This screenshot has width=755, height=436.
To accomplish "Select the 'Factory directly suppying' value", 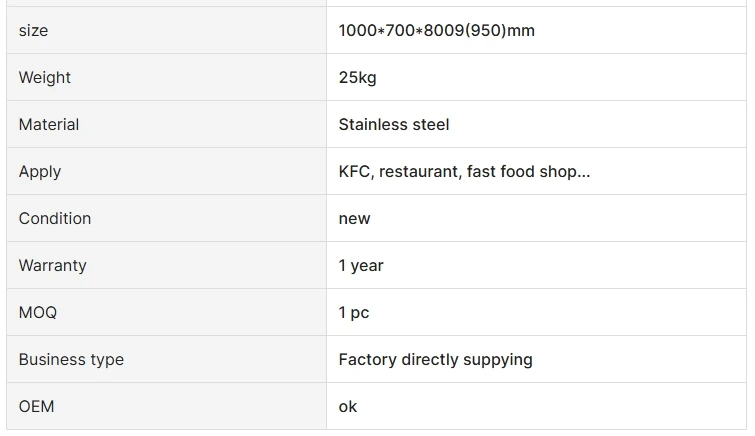I will click(435, 360).
